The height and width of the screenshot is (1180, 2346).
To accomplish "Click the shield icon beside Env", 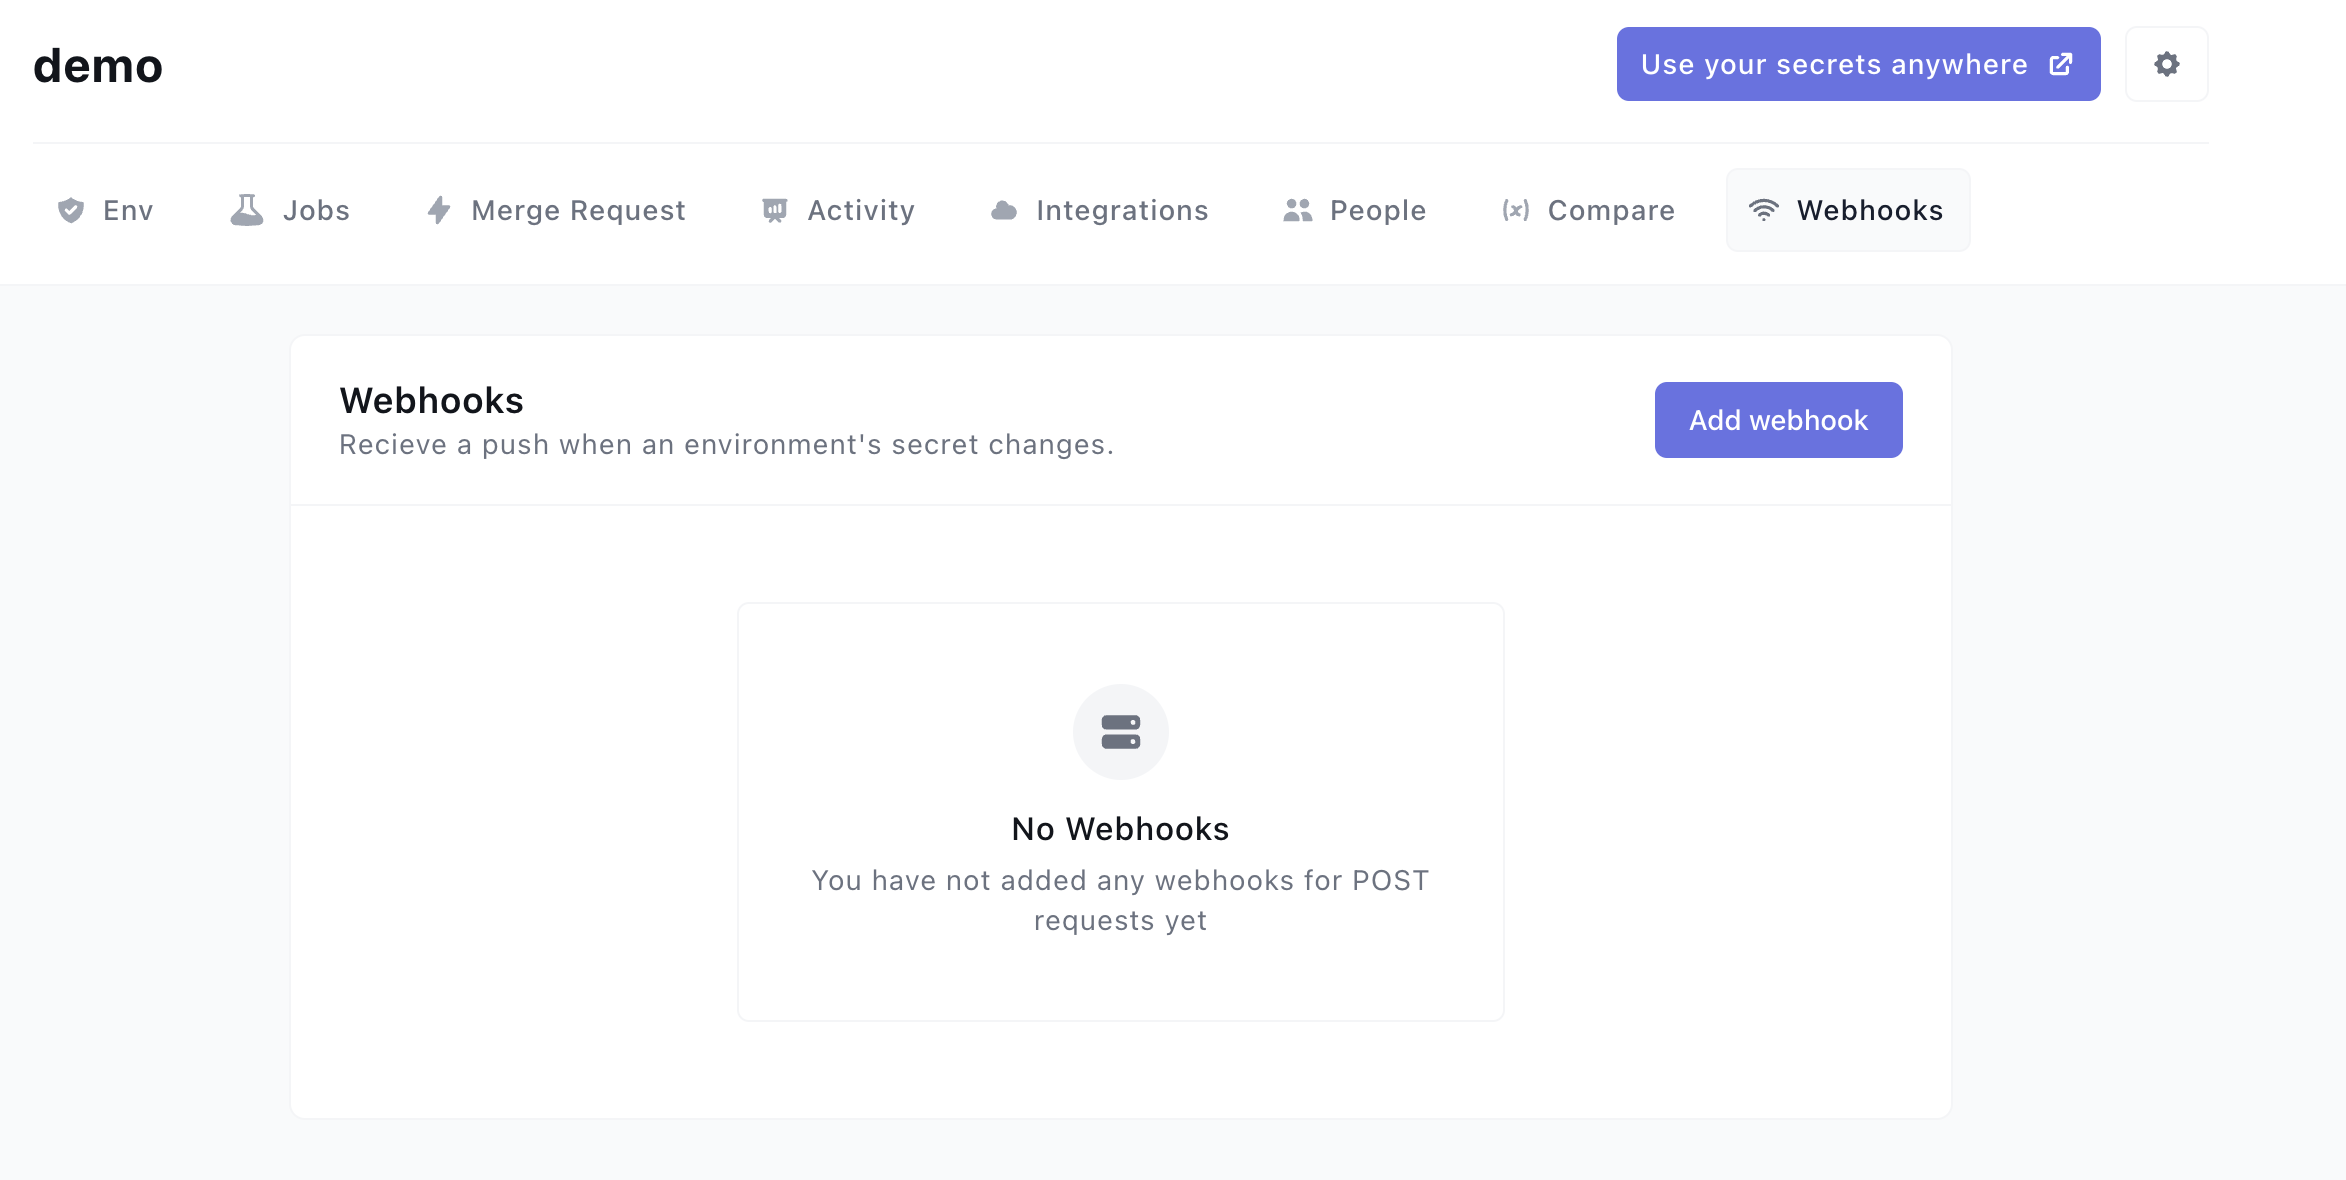I will click(x=71, y=210).
